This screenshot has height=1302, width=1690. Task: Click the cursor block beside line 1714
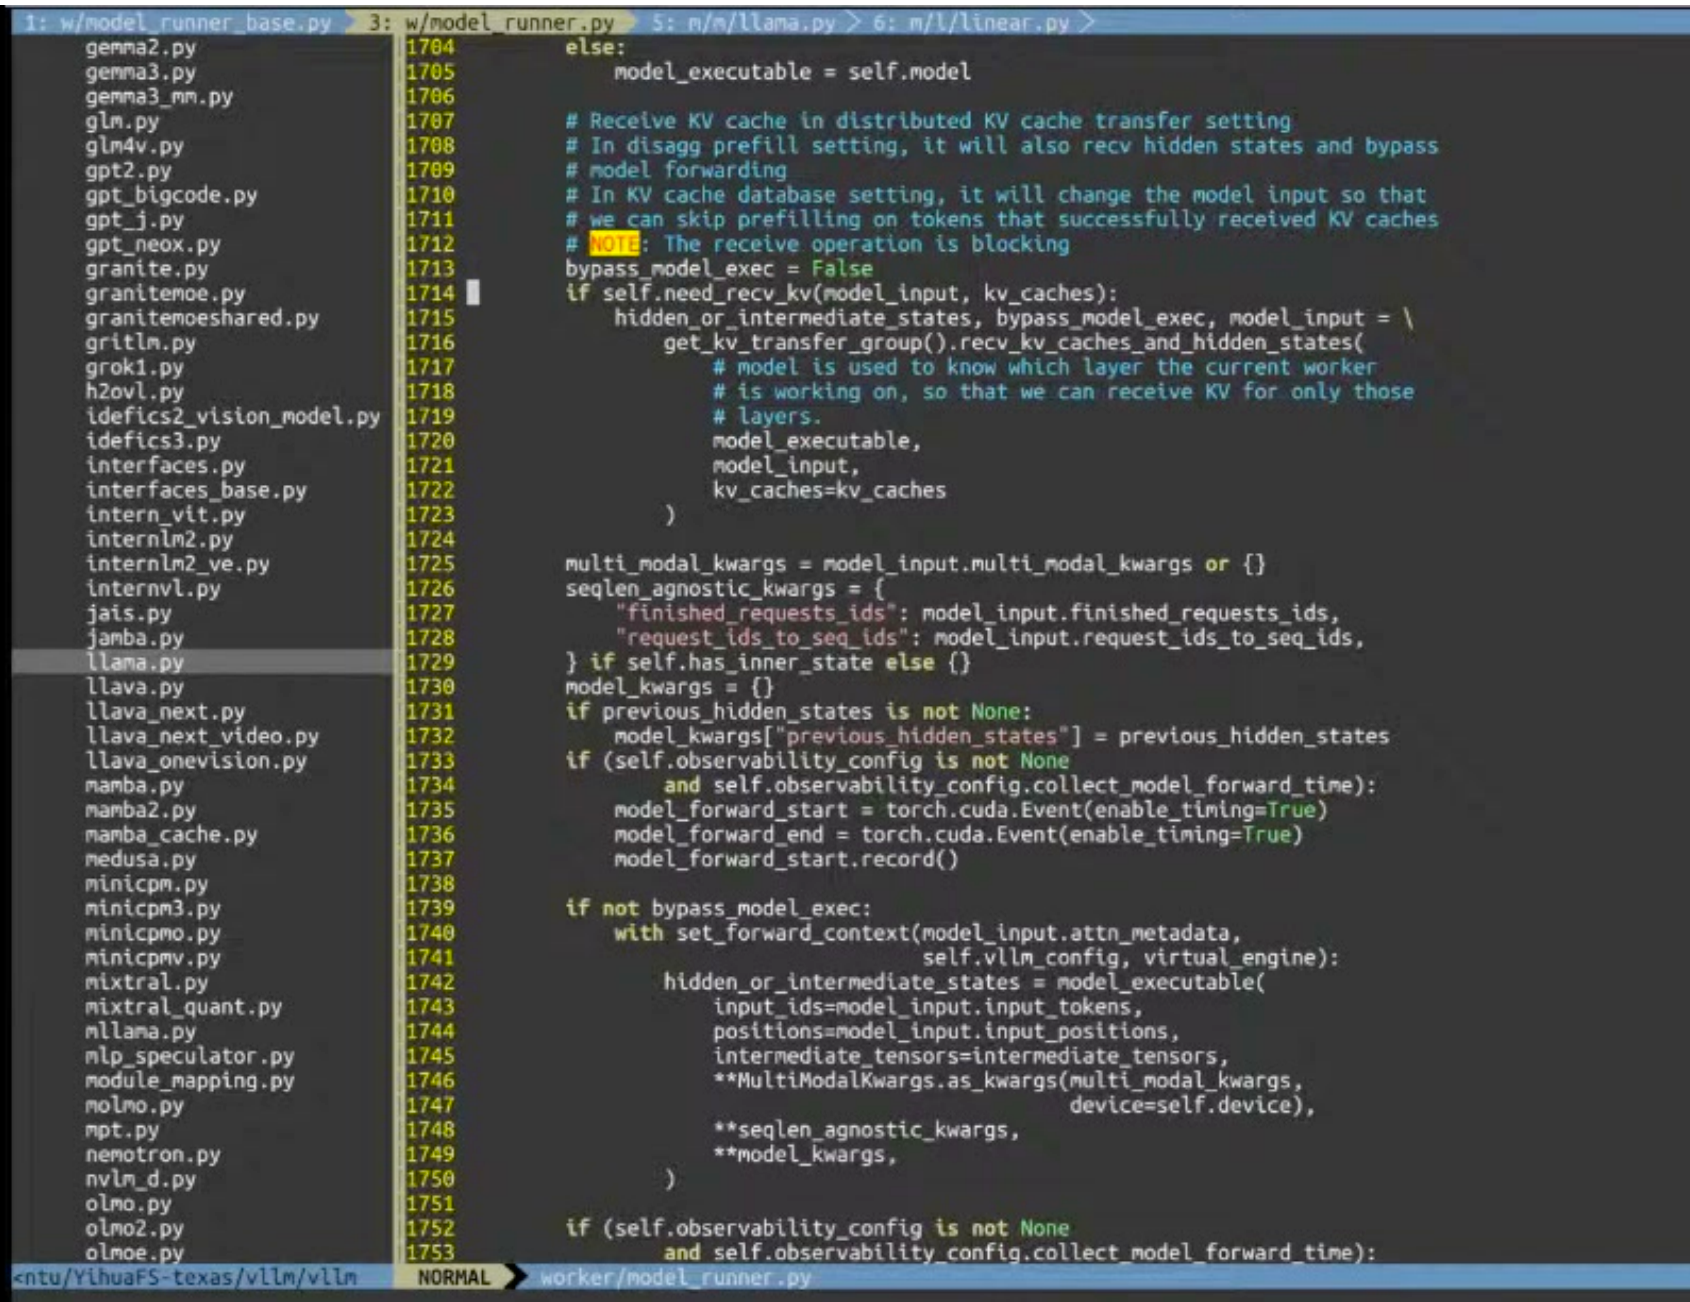(473, 293)
